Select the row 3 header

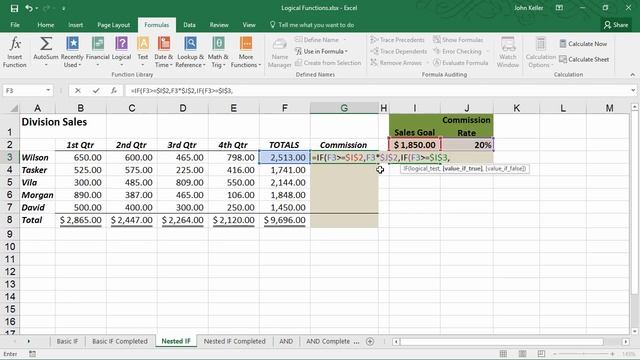click(9, 157)
